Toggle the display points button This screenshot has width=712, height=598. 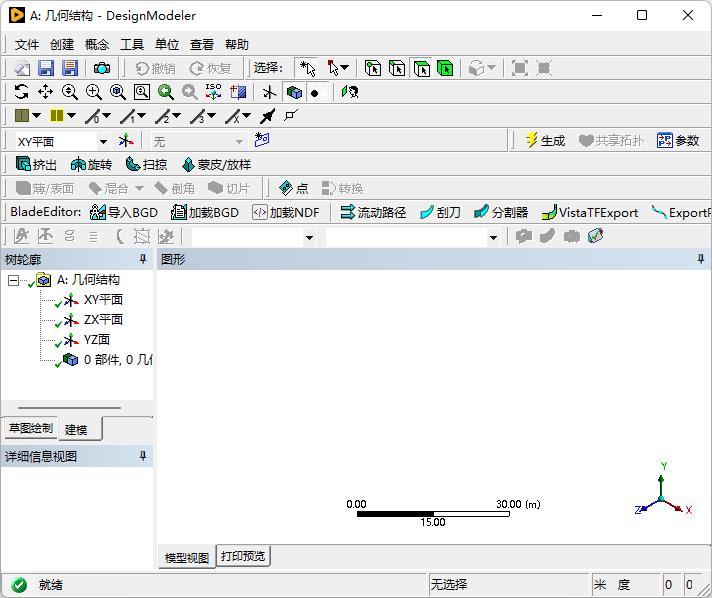click(x=316, y=92)
